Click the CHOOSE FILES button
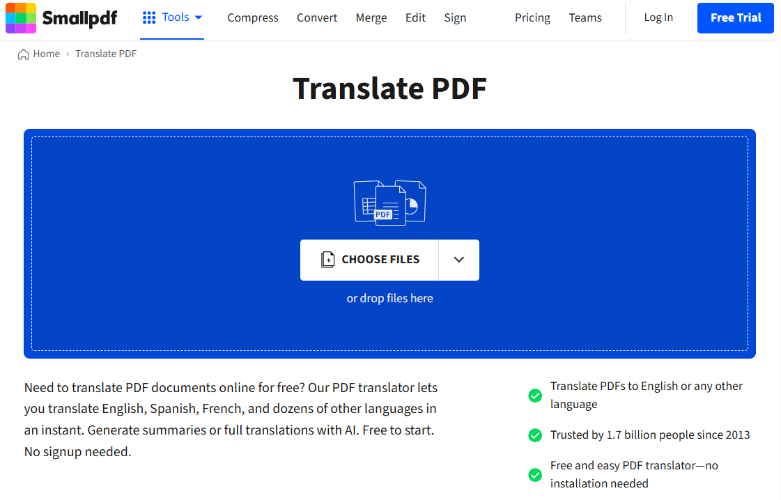The image size is (781, 500). pyautogui.click(x=369, y=260)
